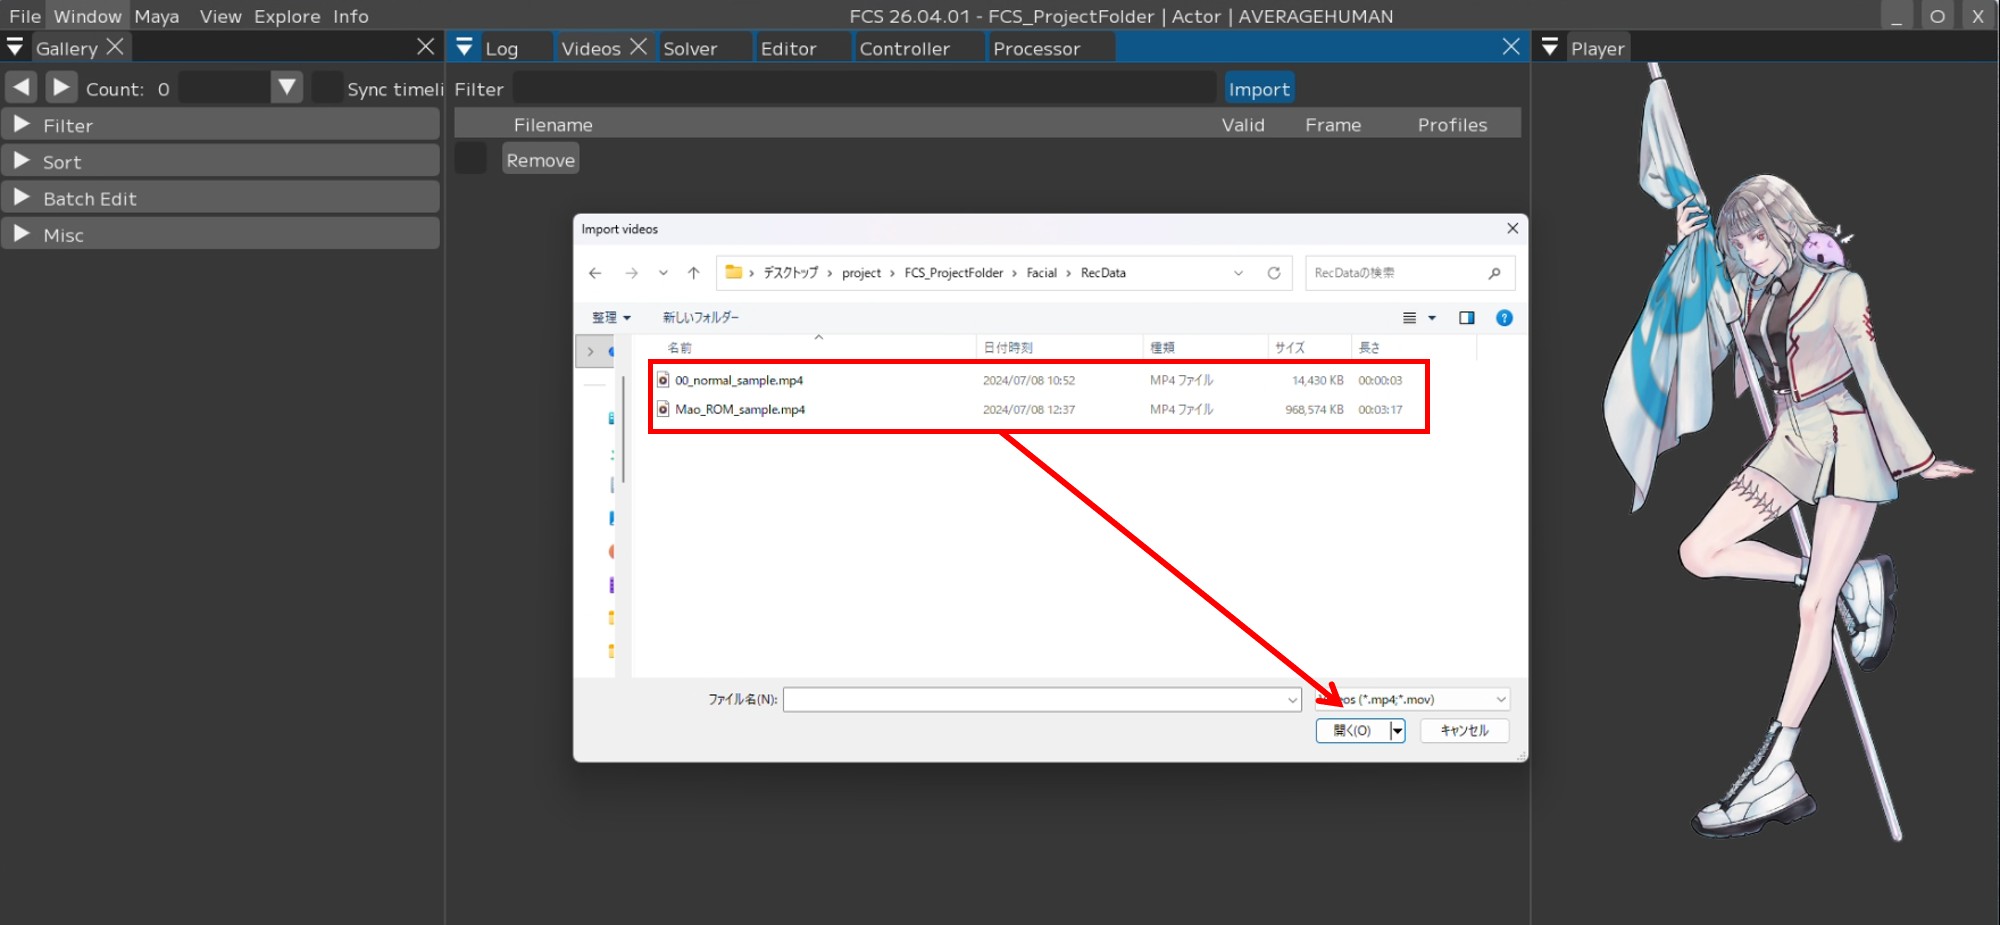The height and width of the screenshot is (925, 2000).
Task: Click the next arrow in Gallery
Action: [61, 88]
